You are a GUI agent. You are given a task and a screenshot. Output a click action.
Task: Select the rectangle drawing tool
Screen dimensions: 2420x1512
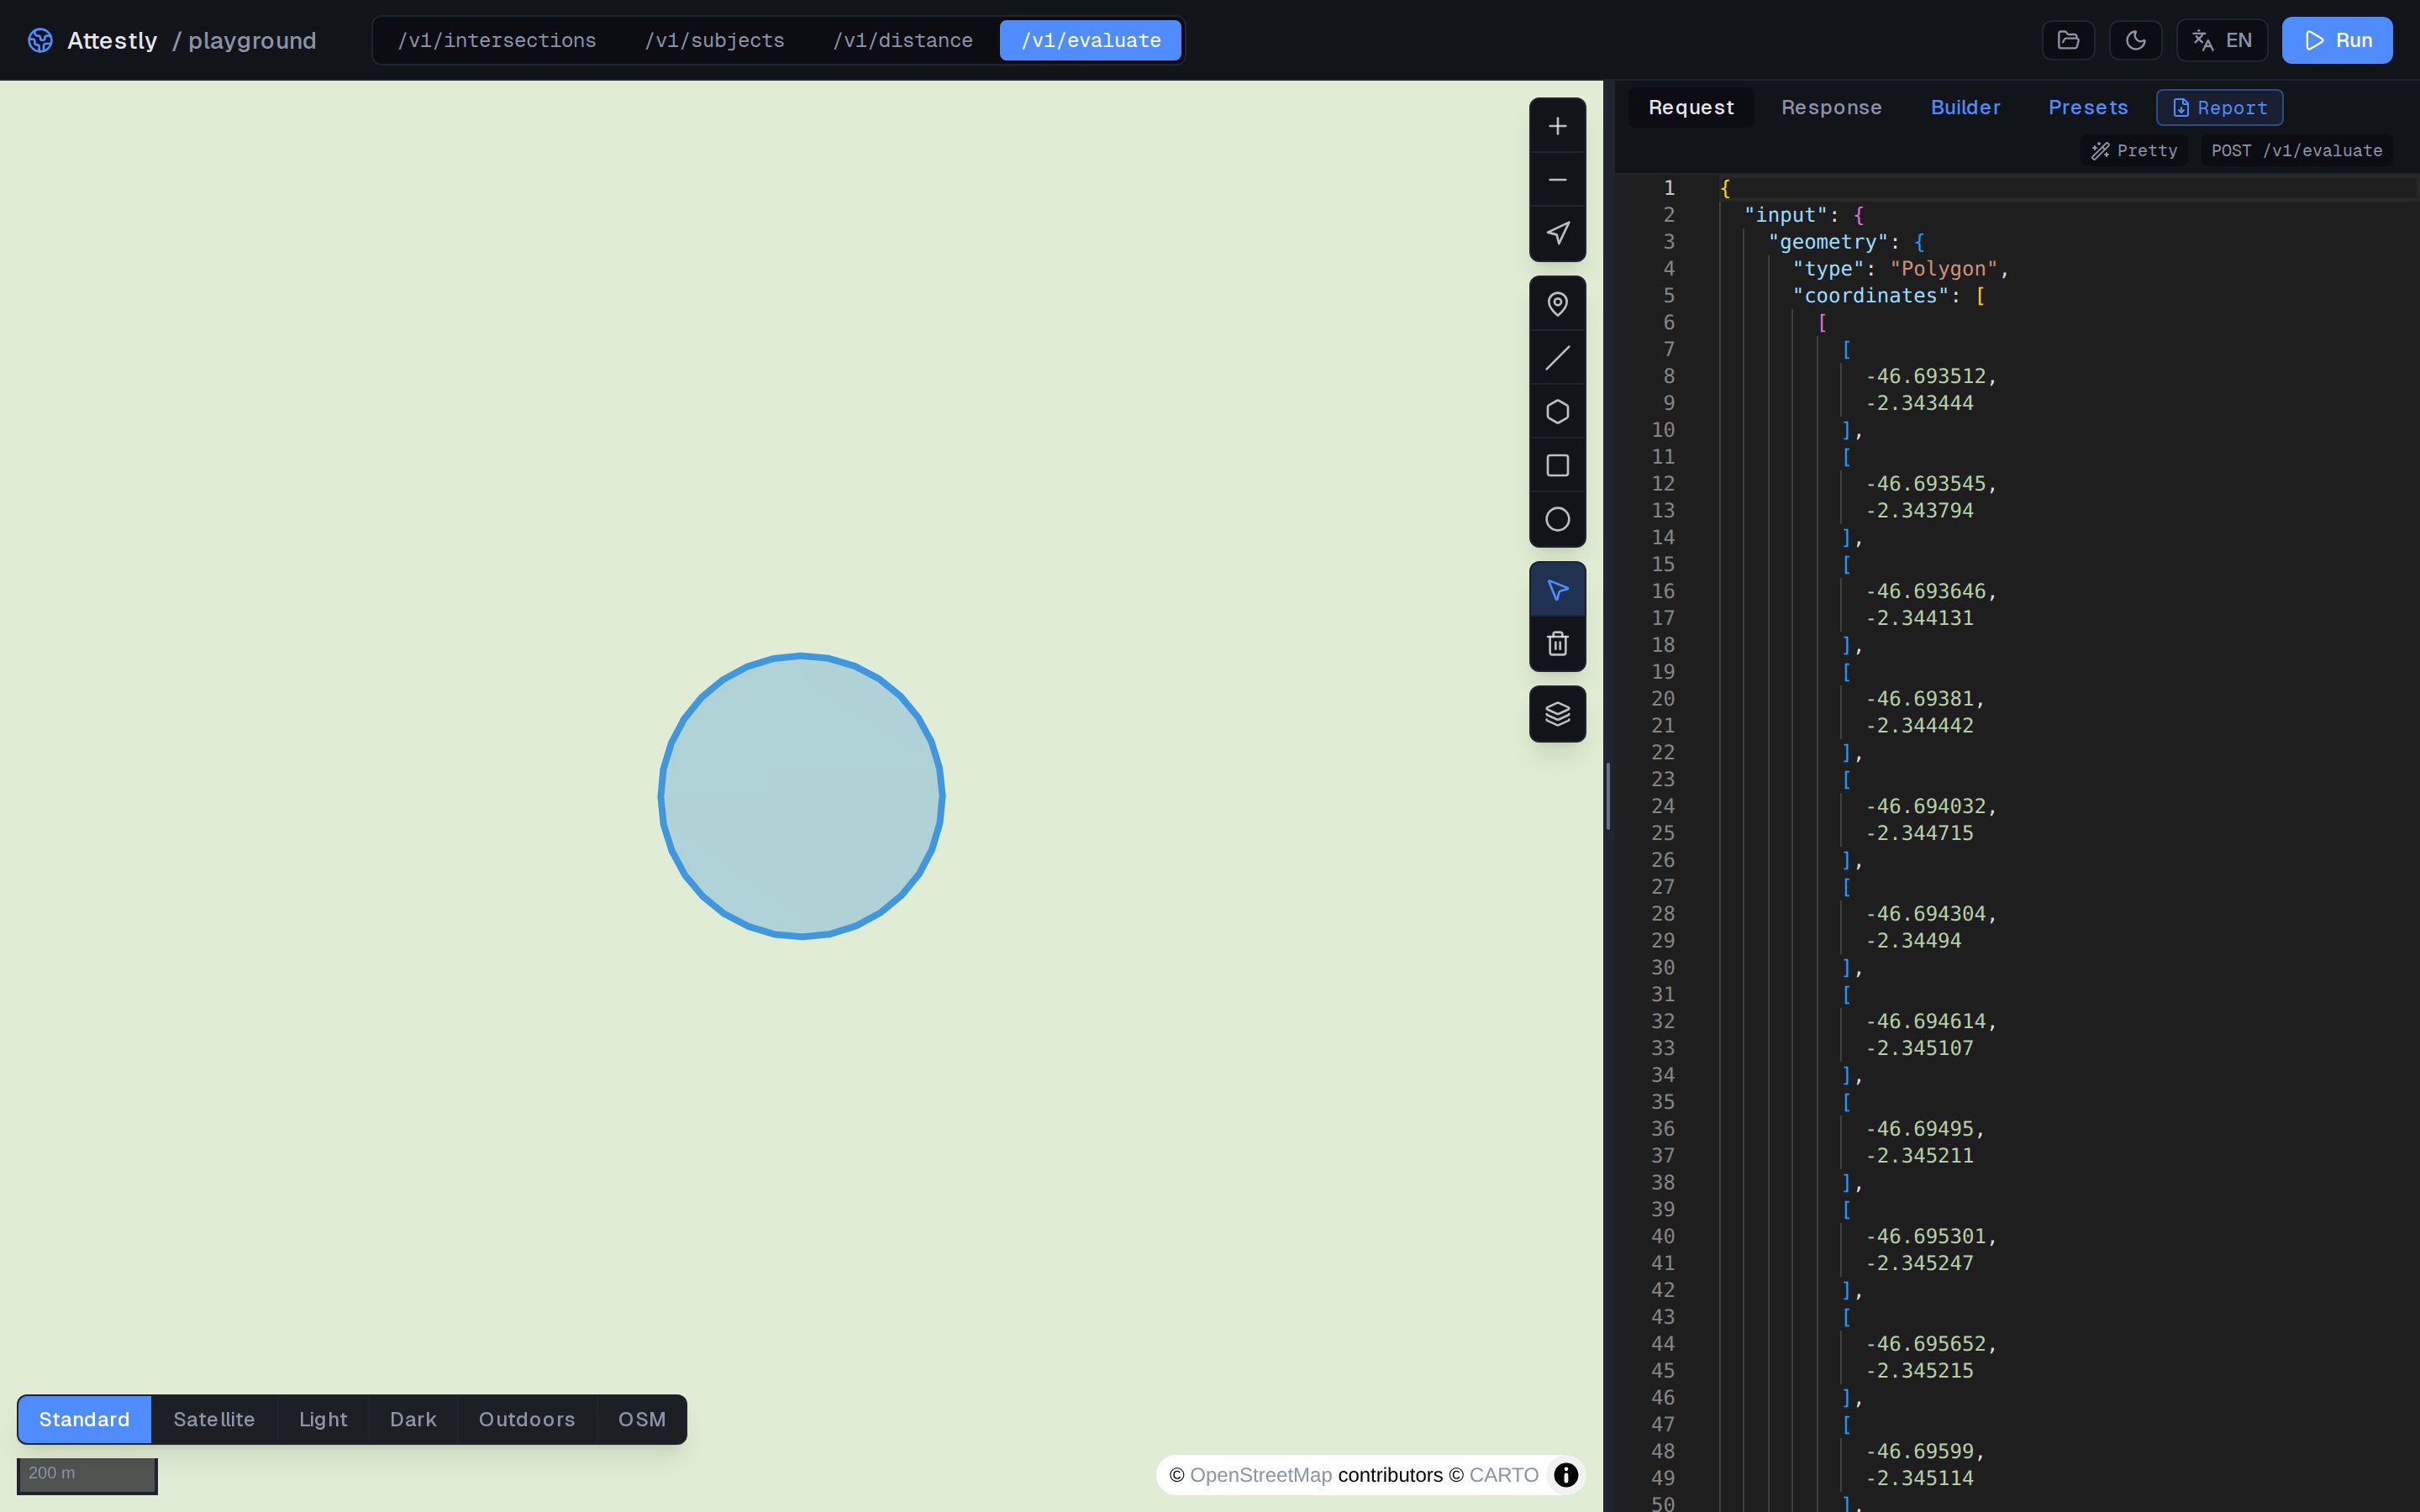(x=1557, y=466)
